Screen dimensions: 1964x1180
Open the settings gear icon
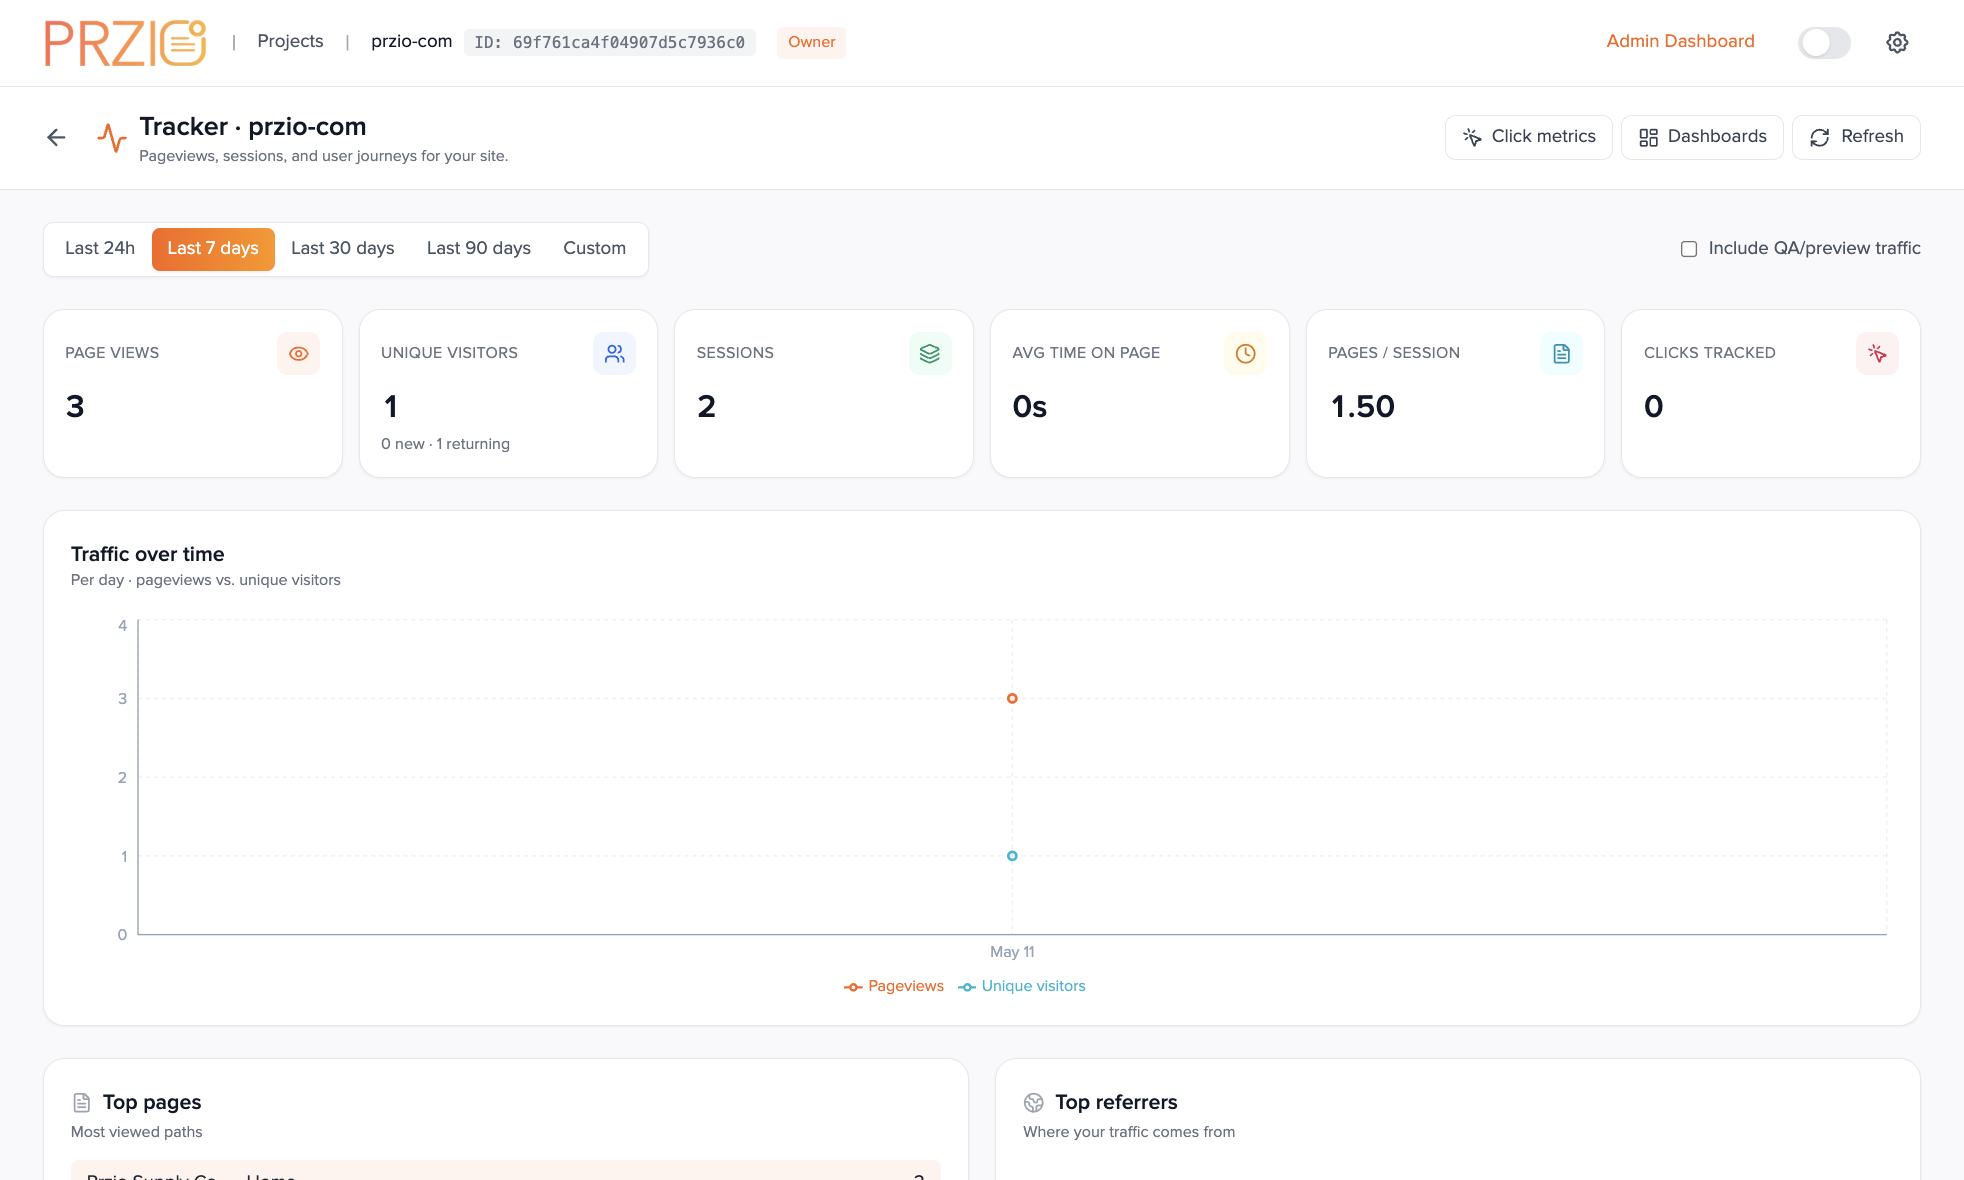pyautogui.click(x=1897, y=42)
